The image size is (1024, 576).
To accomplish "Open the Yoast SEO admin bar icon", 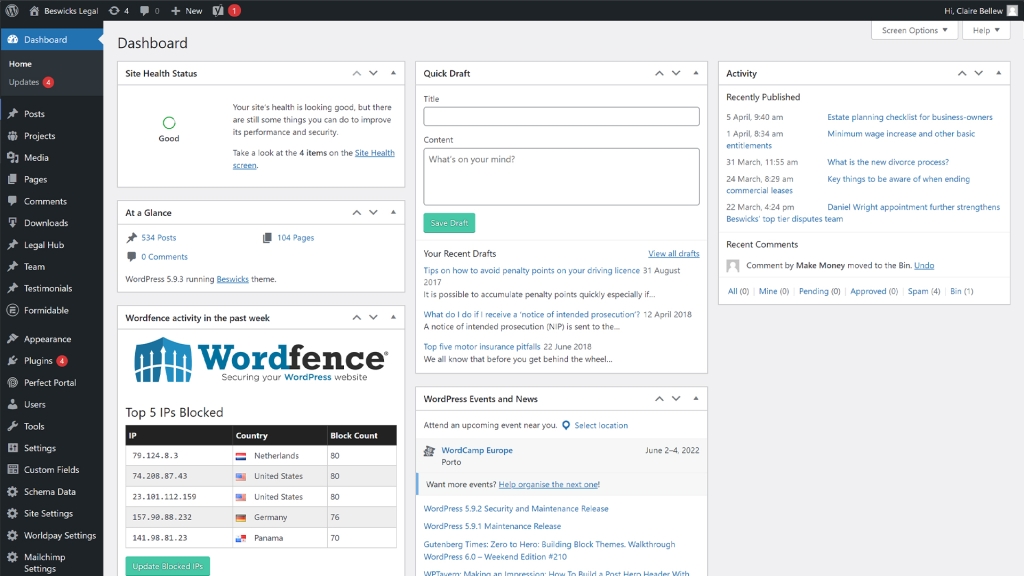I will point(218,10).
